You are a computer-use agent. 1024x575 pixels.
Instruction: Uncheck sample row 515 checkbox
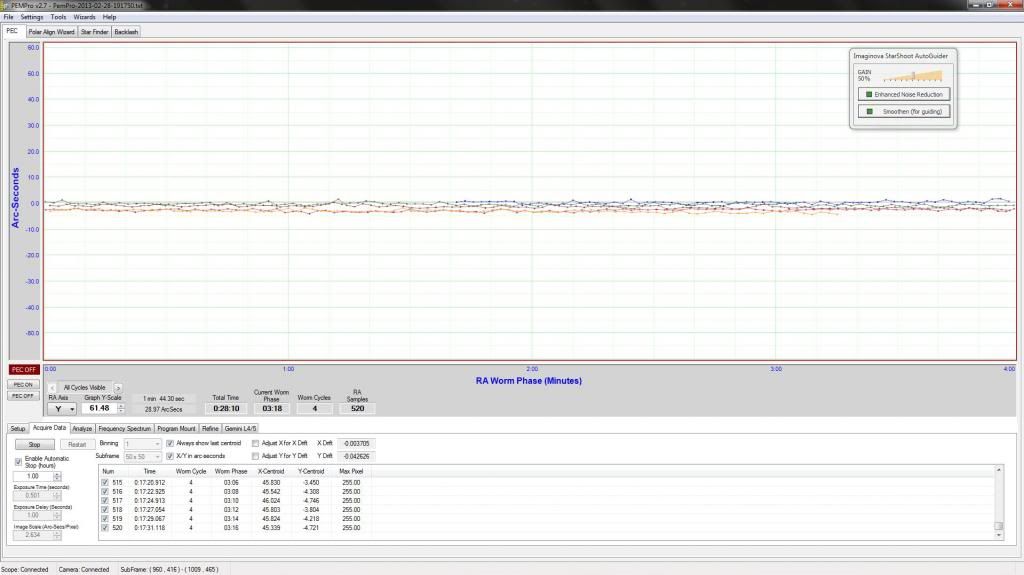(104, 483)
